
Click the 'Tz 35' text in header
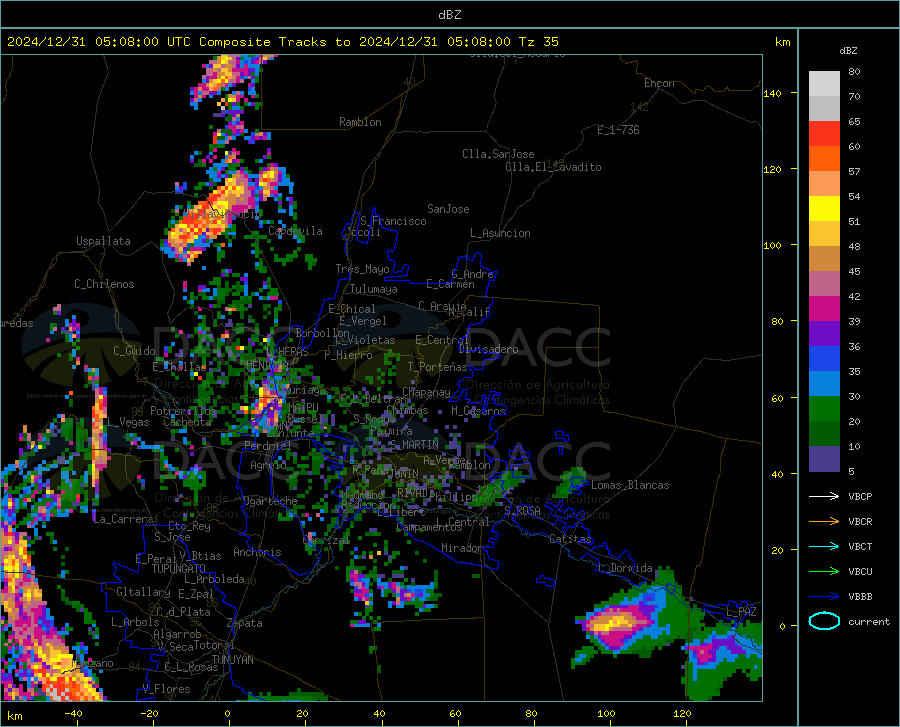[x=538, y=42]
